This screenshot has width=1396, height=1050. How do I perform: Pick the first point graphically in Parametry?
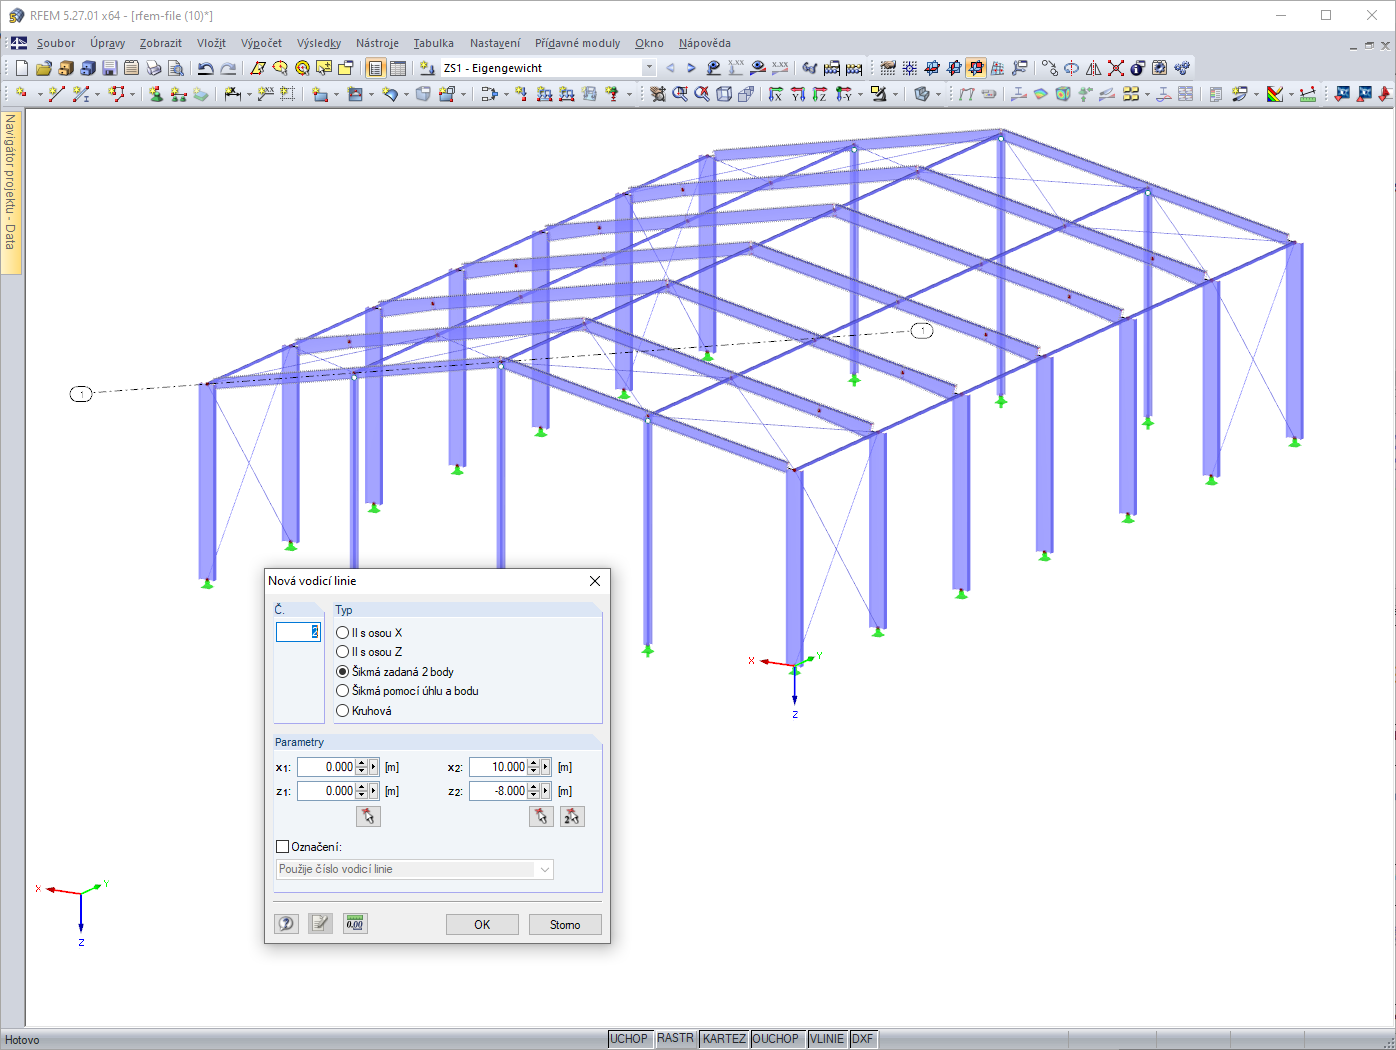tap(368, 817)
